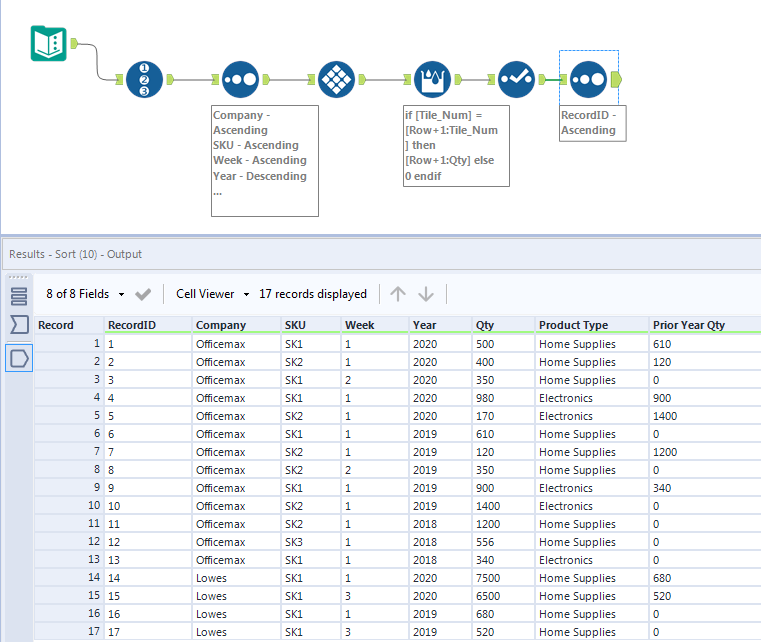Click the Sort tool above RecordID annotation
Image resolution: width=761 pixels, height=642 pixels.
coord(588,79)
